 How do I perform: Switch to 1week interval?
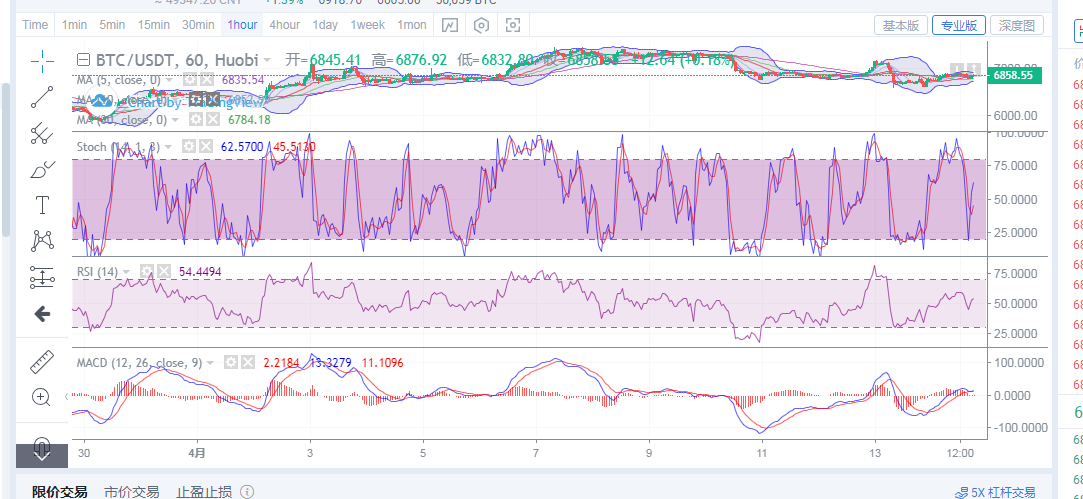point(367,26)
